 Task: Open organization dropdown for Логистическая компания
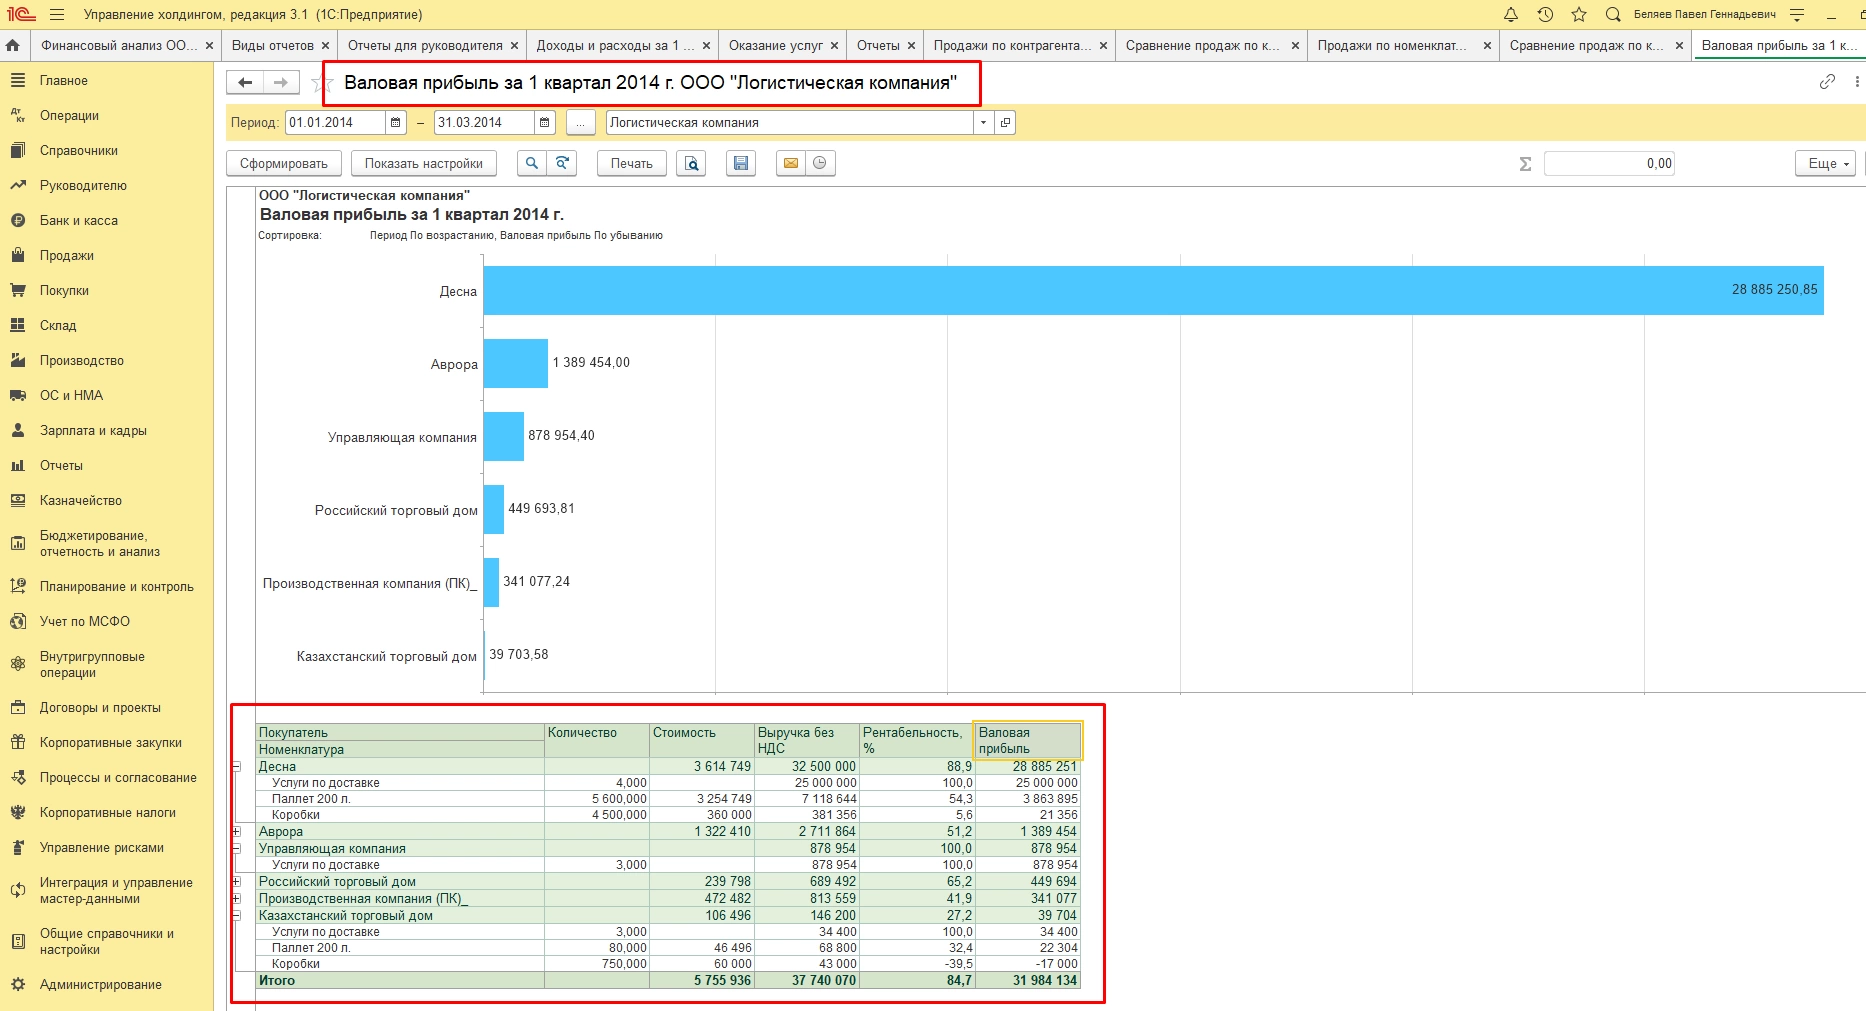[983, 122]
